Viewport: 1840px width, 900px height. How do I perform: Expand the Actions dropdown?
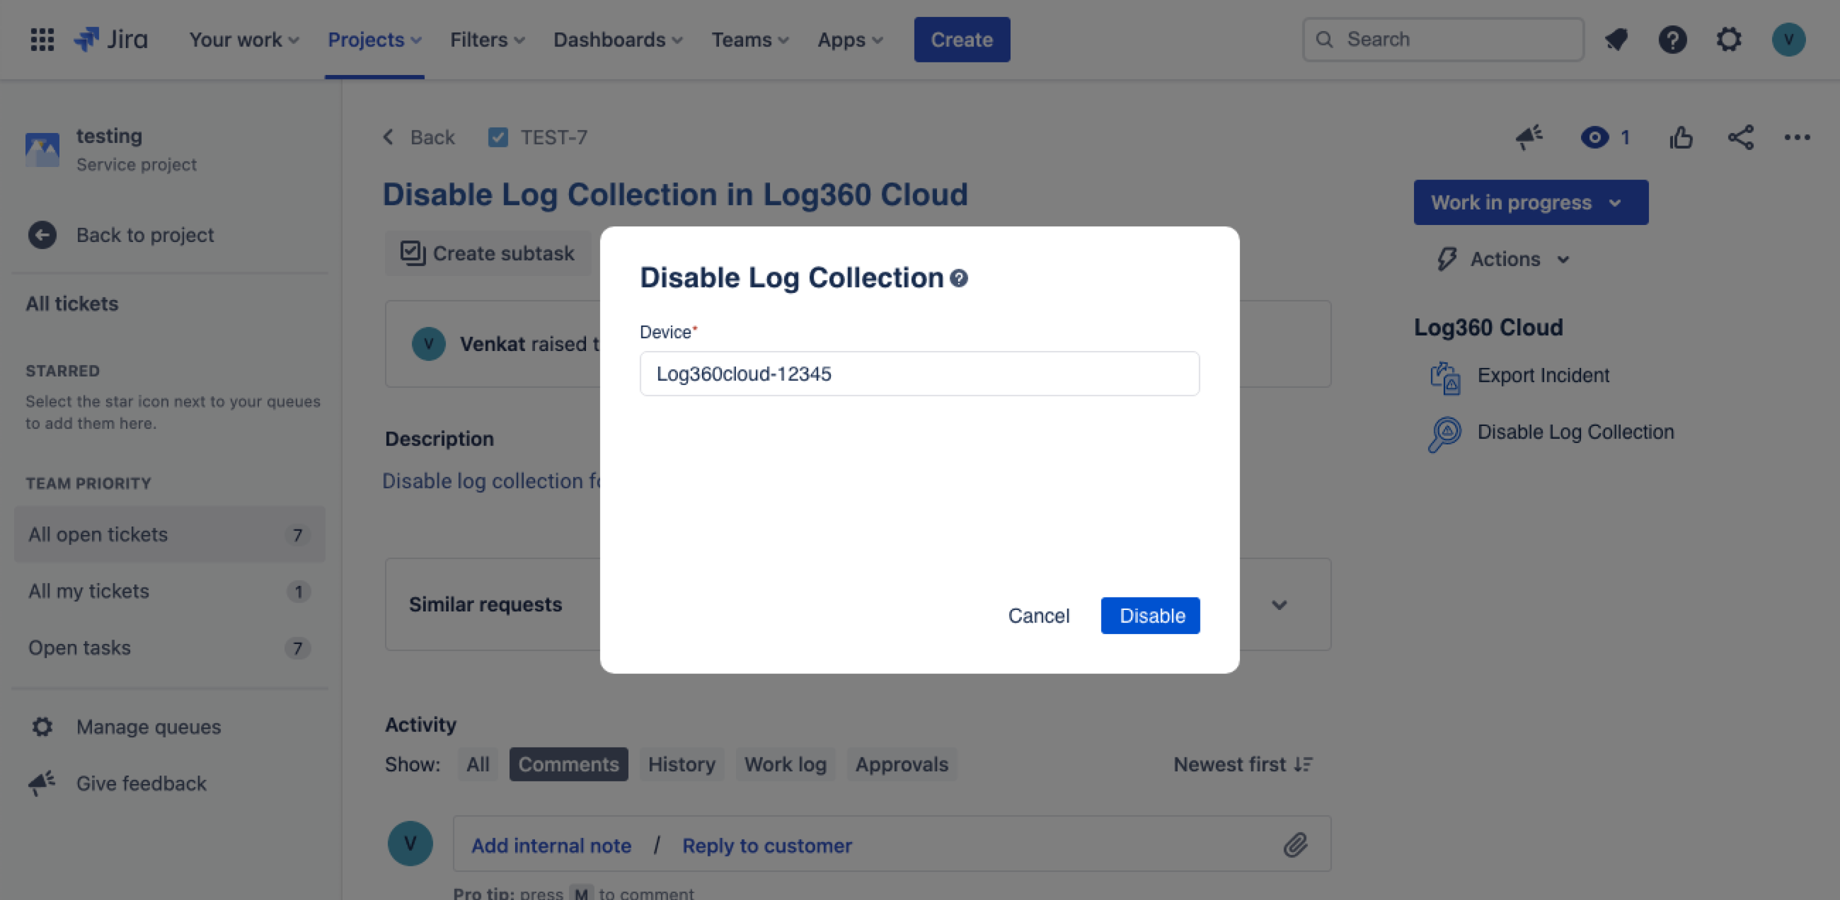pyautogui.click(x=1505, y=259)
